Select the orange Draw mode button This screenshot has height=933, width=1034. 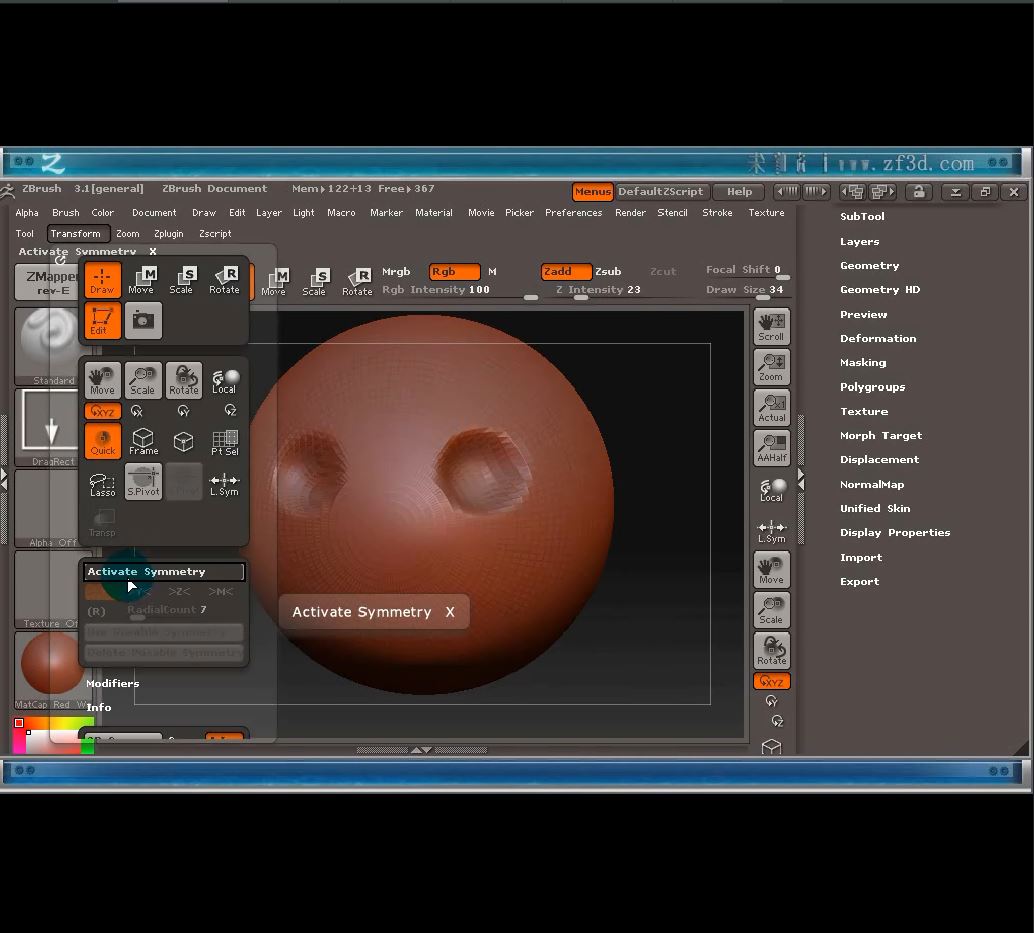(x=102, y=280)
